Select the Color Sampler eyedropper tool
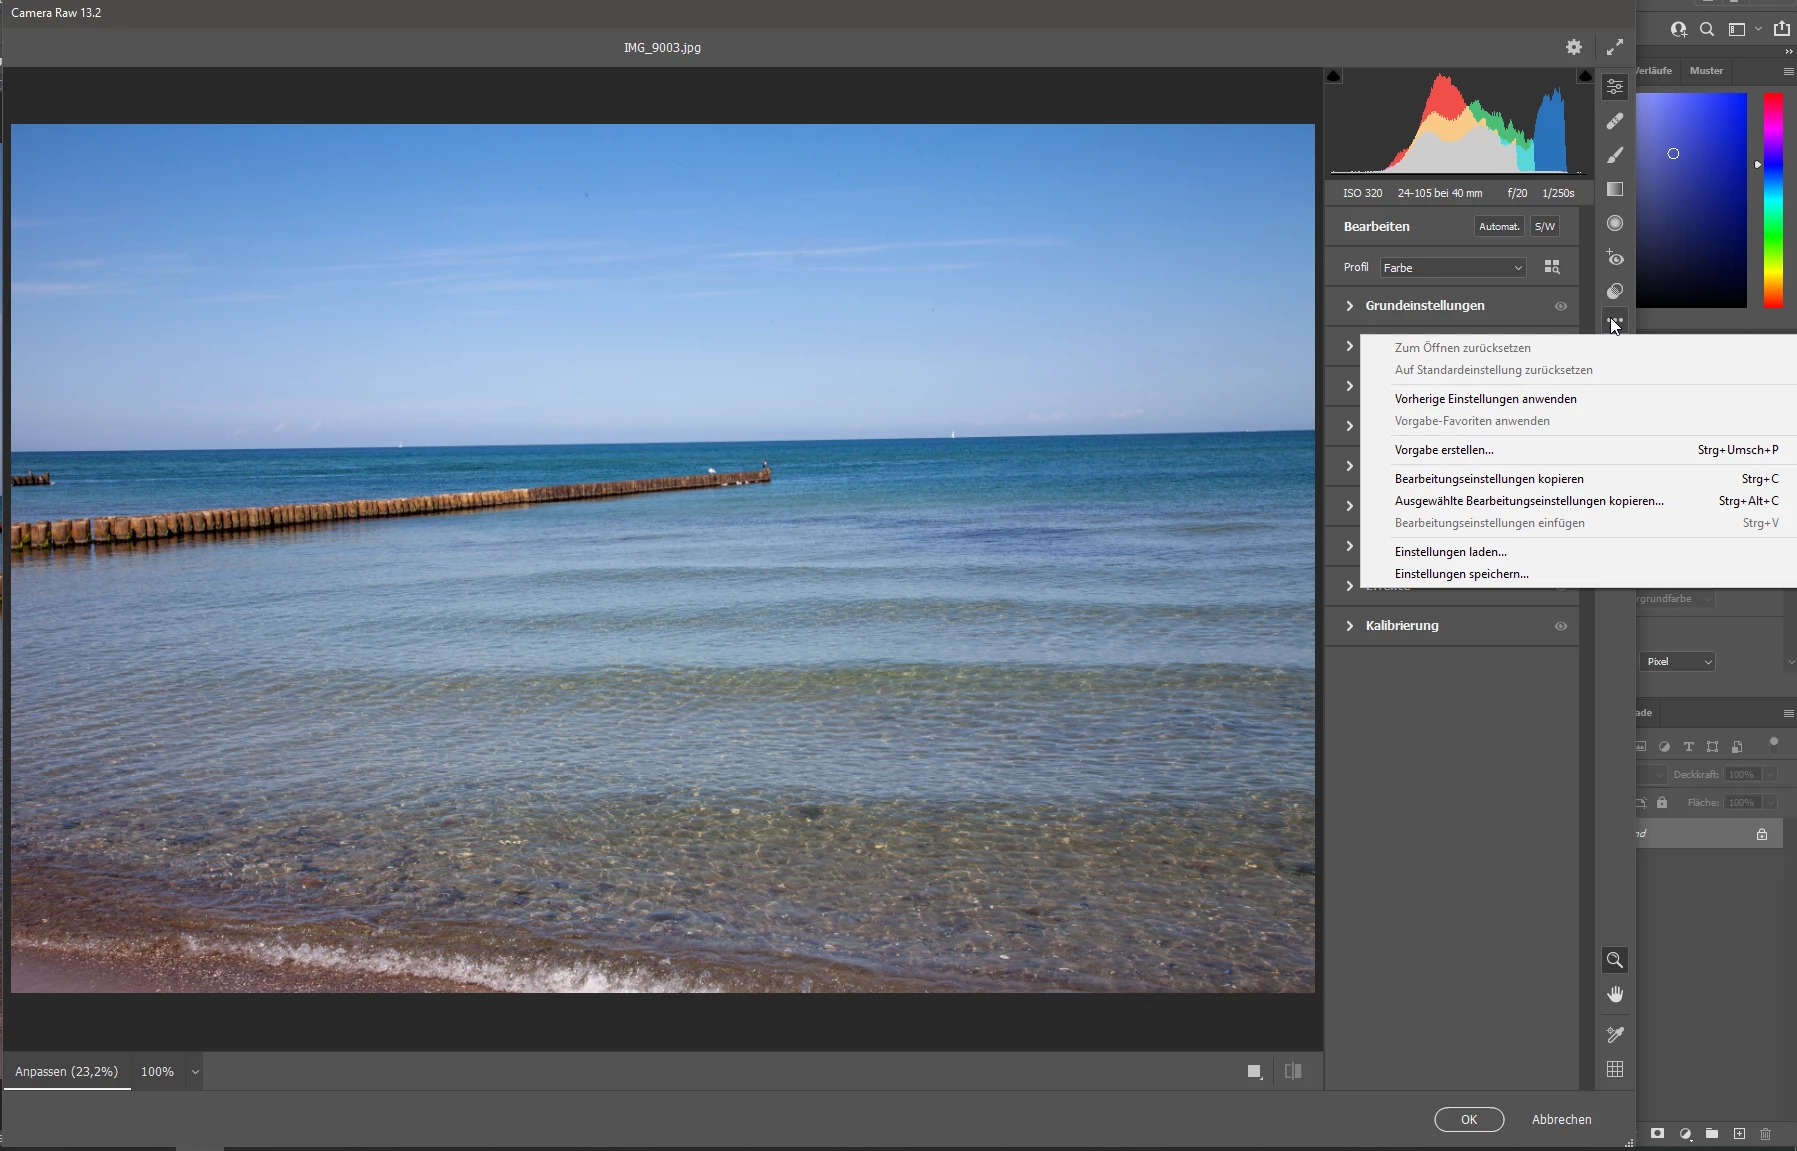This screenshot has width=1797, height=1151. coord(1615,1035)
